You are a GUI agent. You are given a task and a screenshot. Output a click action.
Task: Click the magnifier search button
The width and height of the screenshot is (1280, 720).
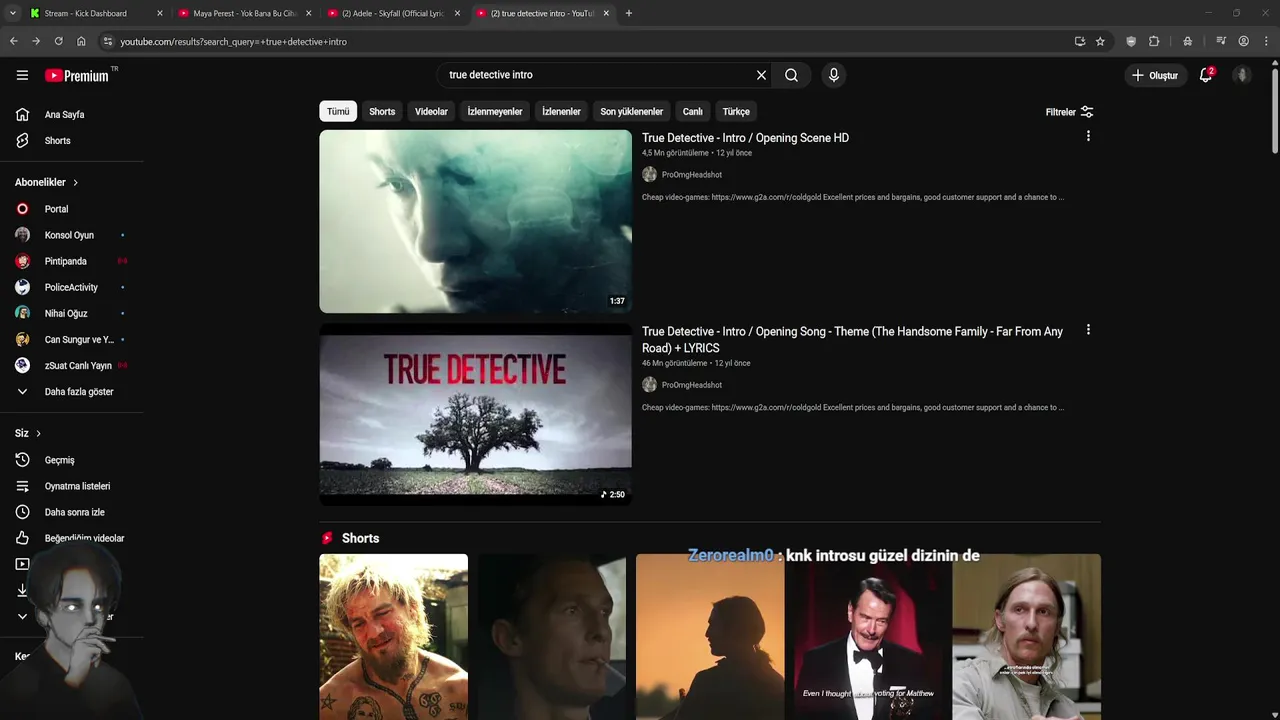click(x=791, y=75)
